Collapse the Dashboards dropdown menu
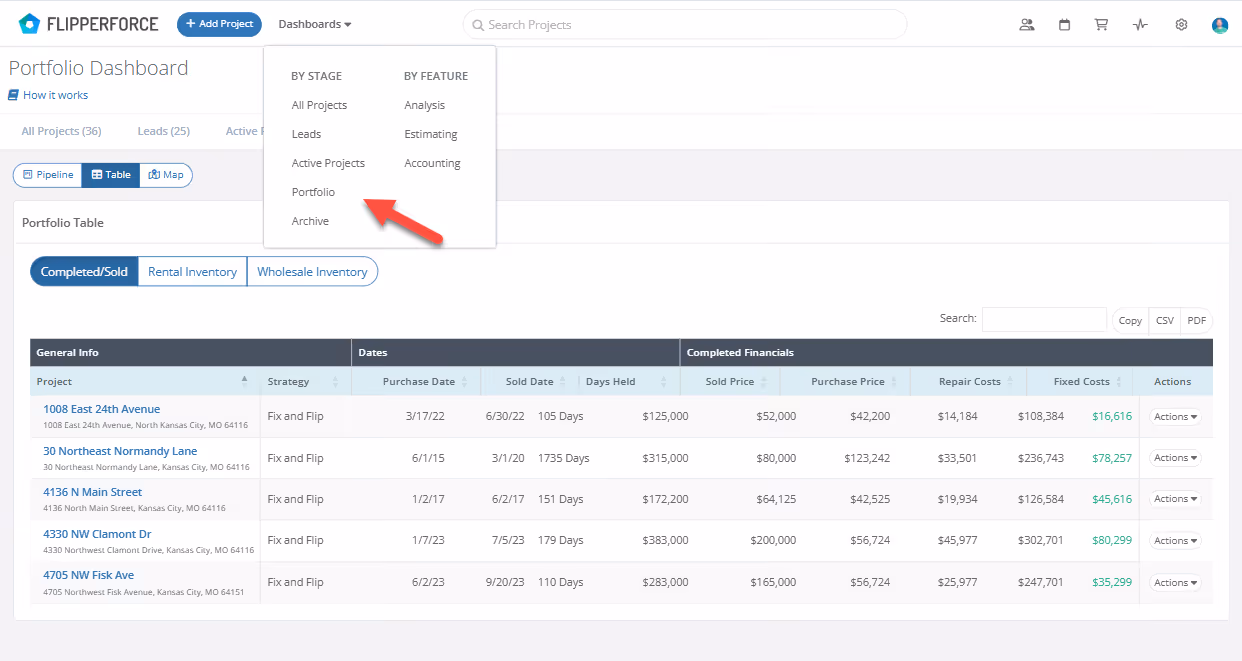 315,24
